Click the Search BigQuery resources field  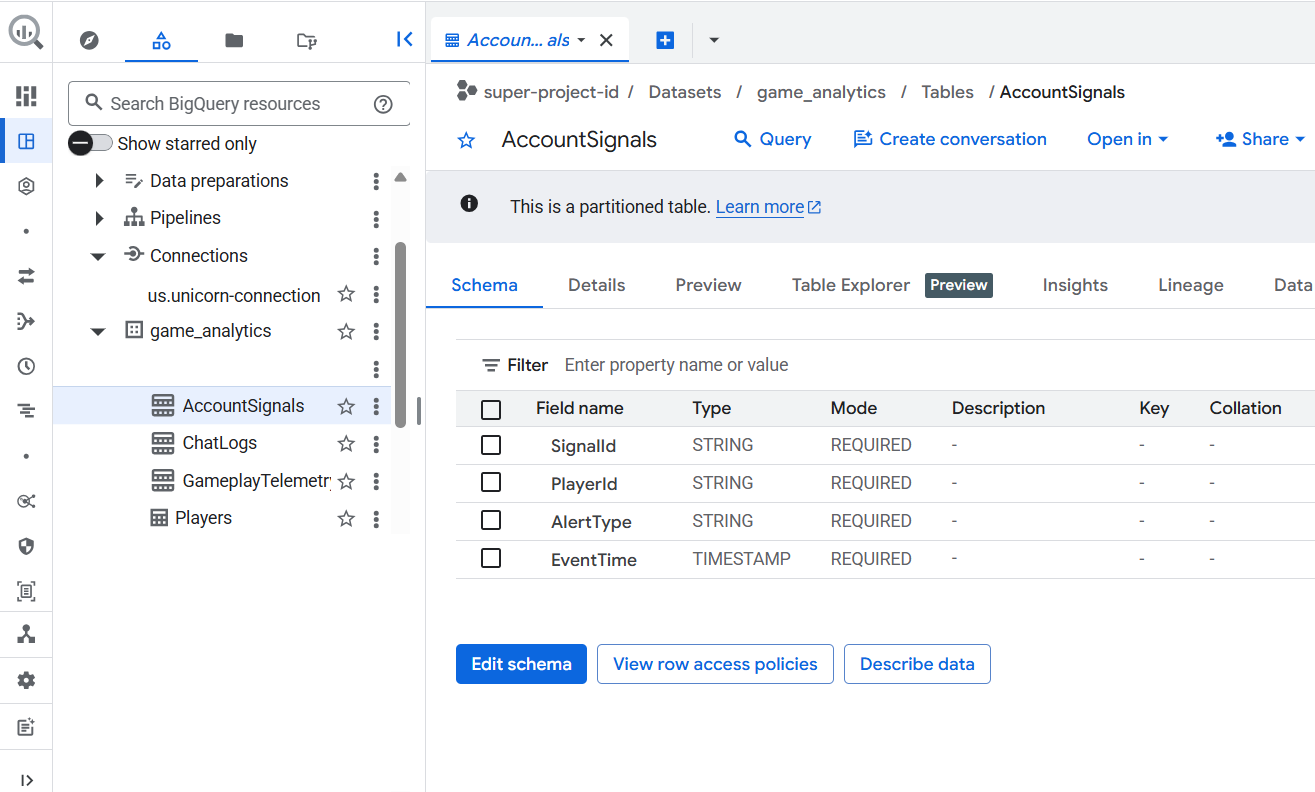(238, 103)
